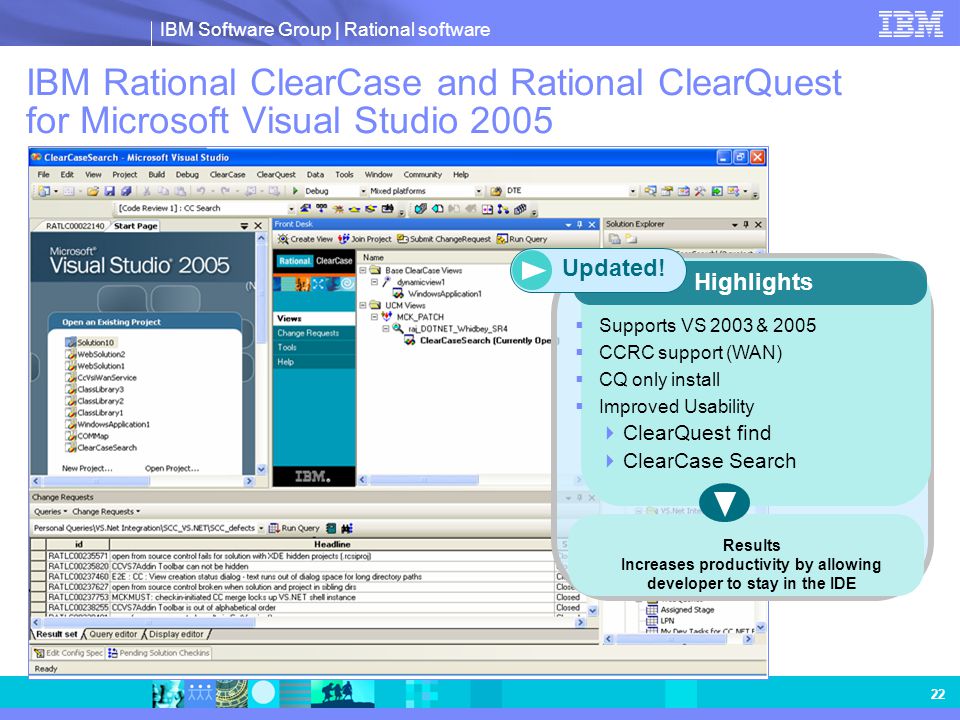Click the IBM logo in Front Desk sidebar

pyautogui.click(x=313, y=476)
